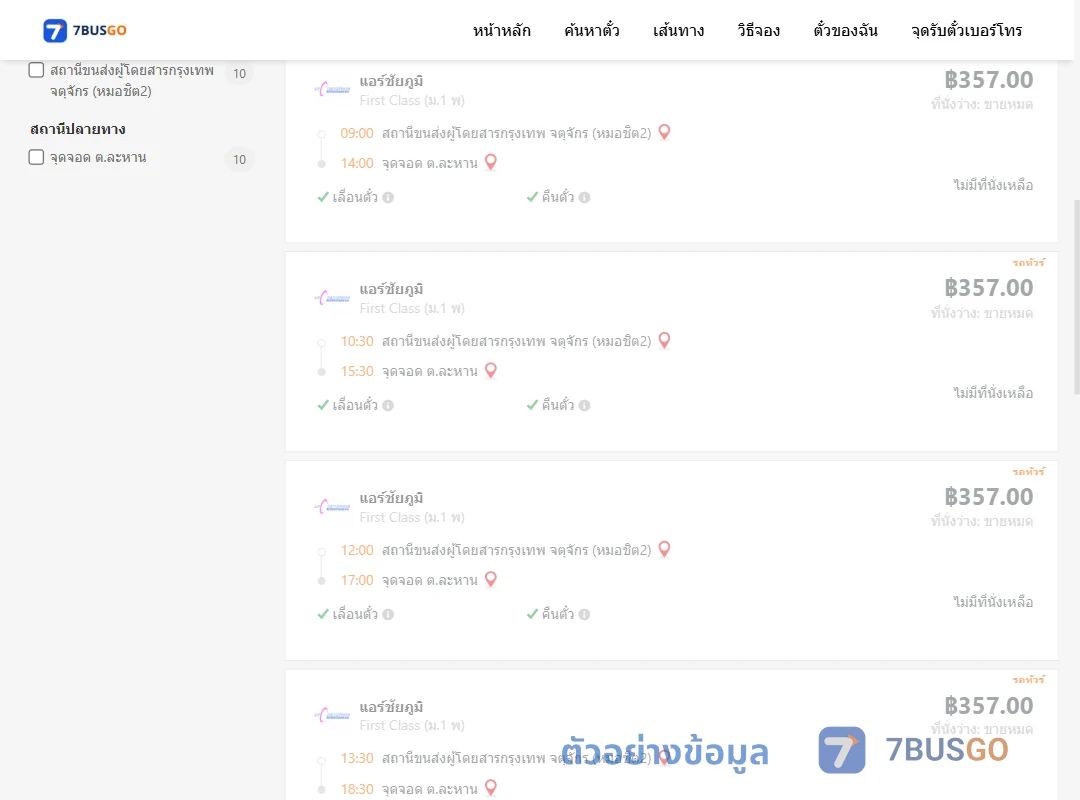Click เลื่อนตั๋ว label on 12:00 trip
Image resolution: width=1080 pixels, height=800 pixels.
(x=355, y=614)
